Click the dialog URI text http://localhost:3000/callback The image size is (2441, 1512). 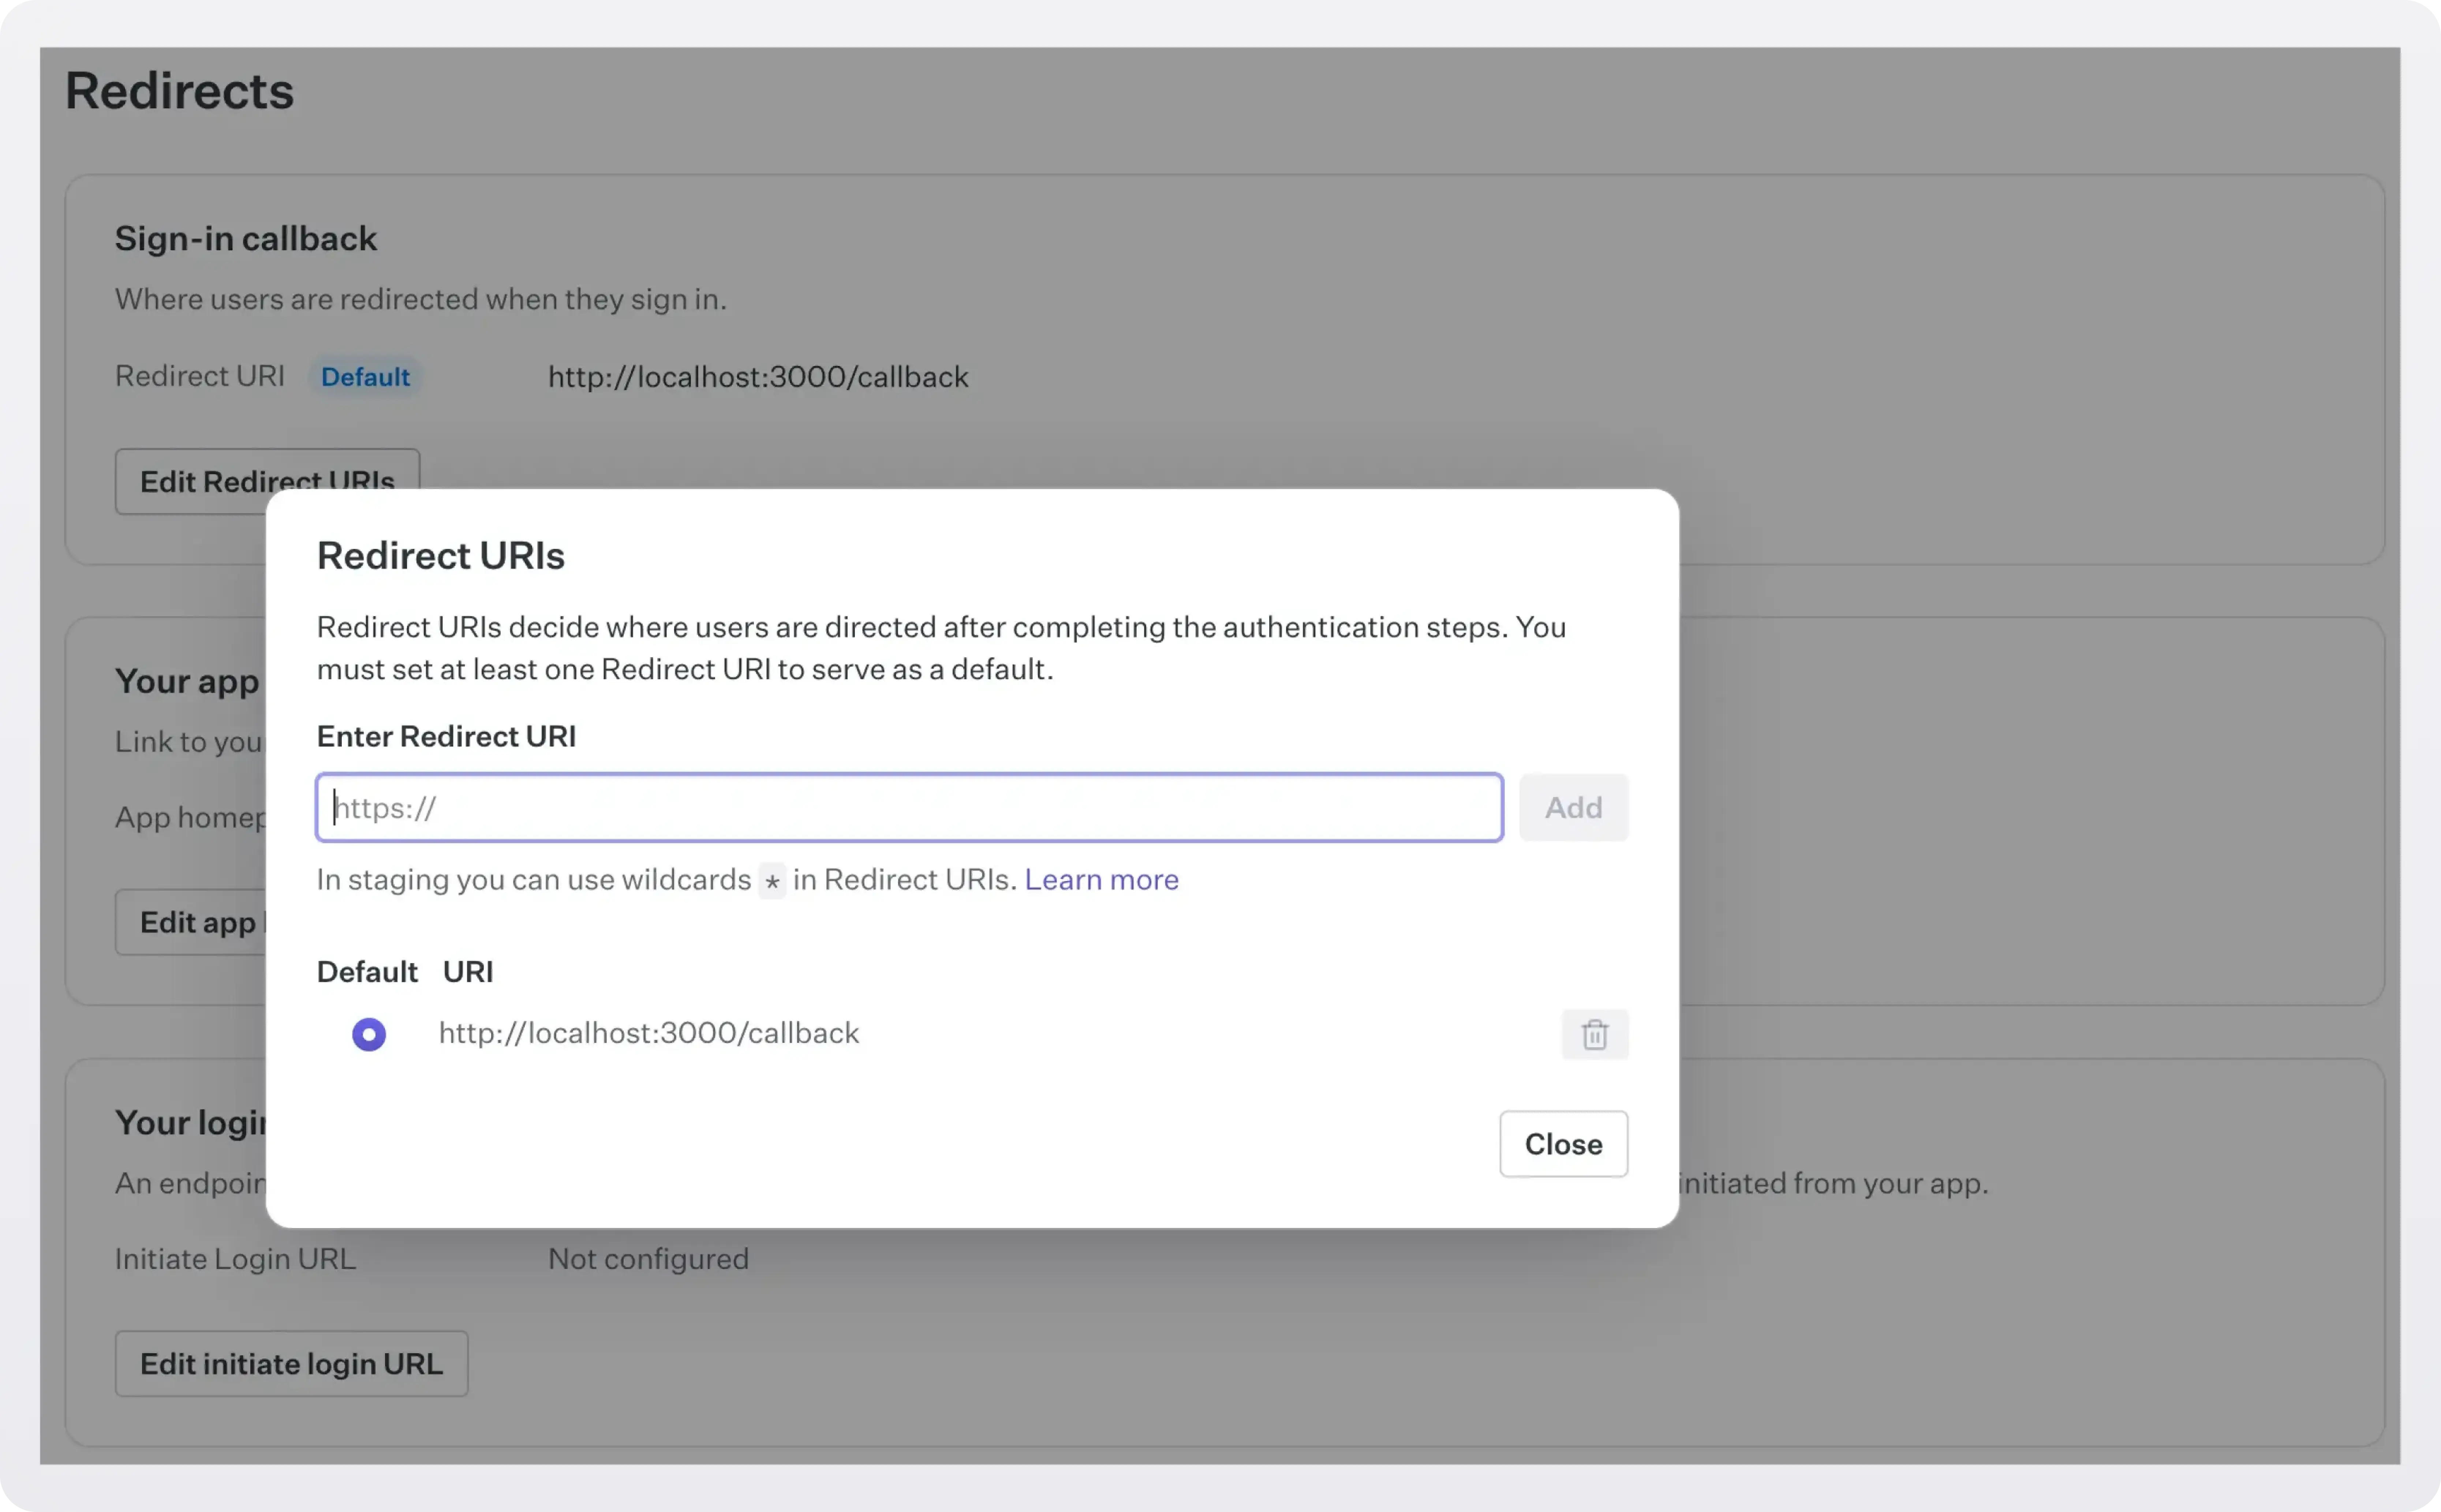[649, 1033]
